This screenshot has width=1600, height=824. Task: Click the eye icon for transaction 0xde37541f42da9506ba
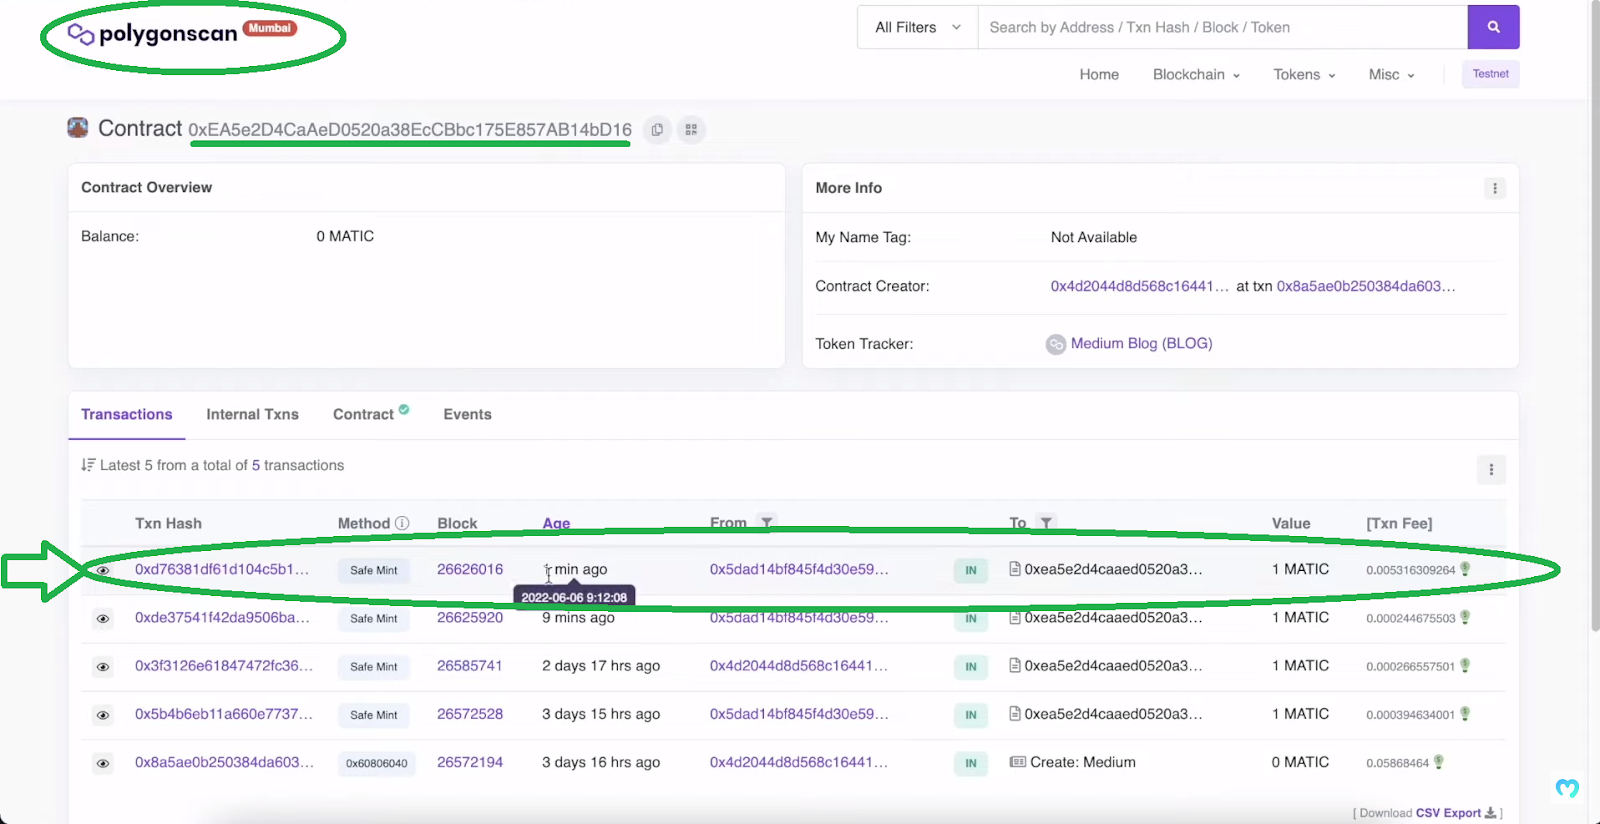103,619
